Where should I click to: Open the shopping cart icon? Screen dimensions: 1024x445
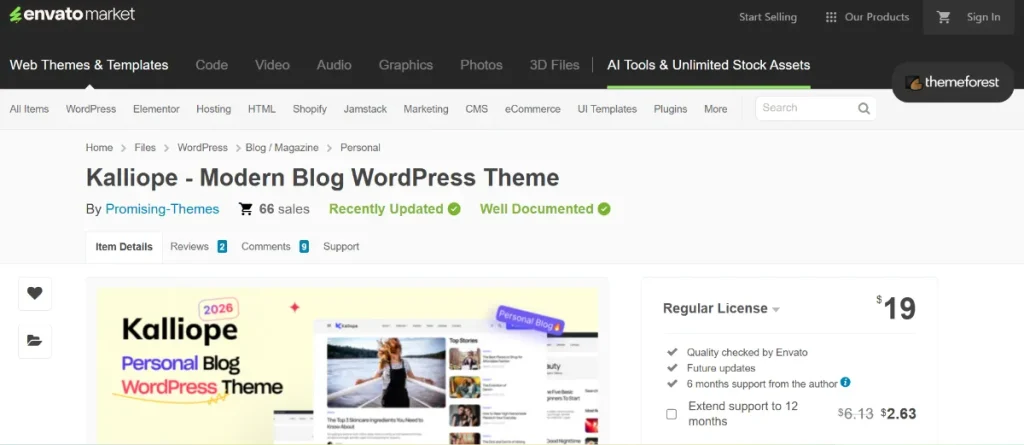(x=944, y=17)
